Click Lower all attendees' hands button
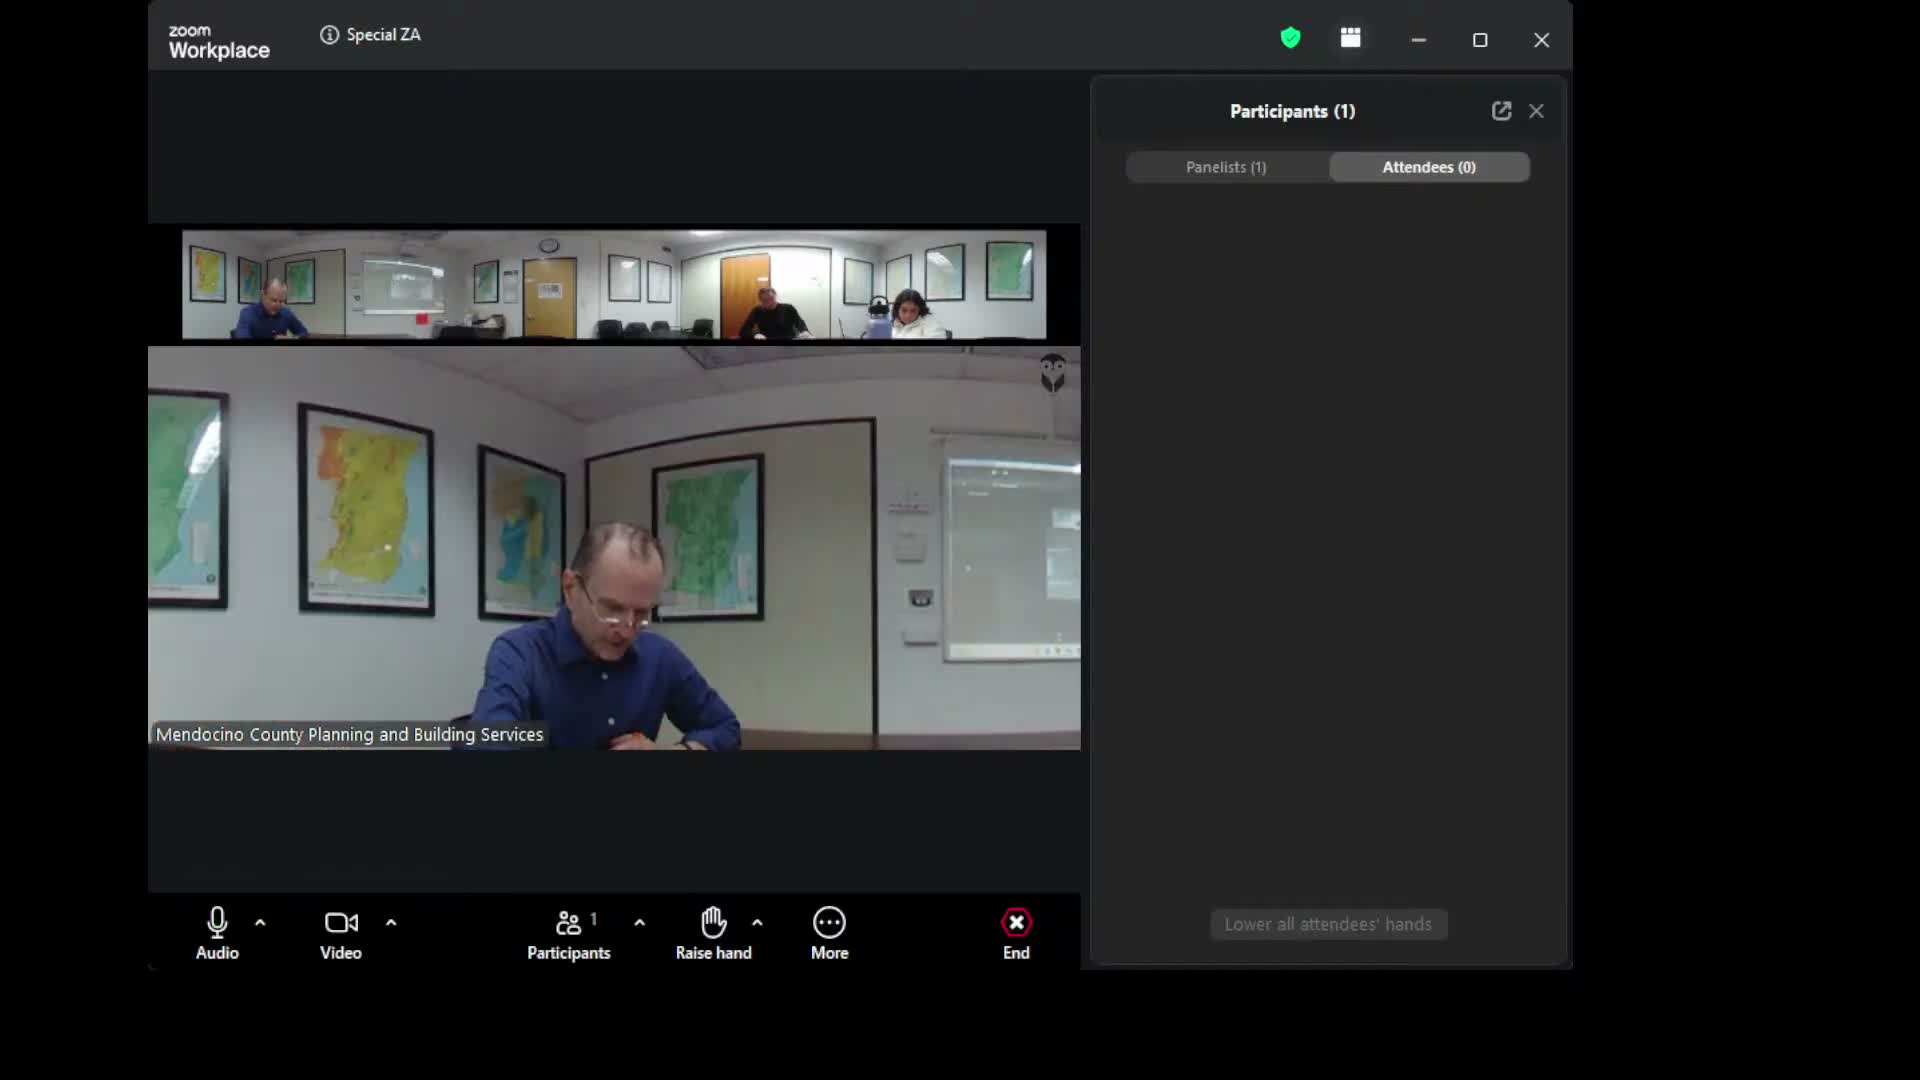Image resolution: width=1920 pixels, height=1080 pixels. coord(1328,924)
